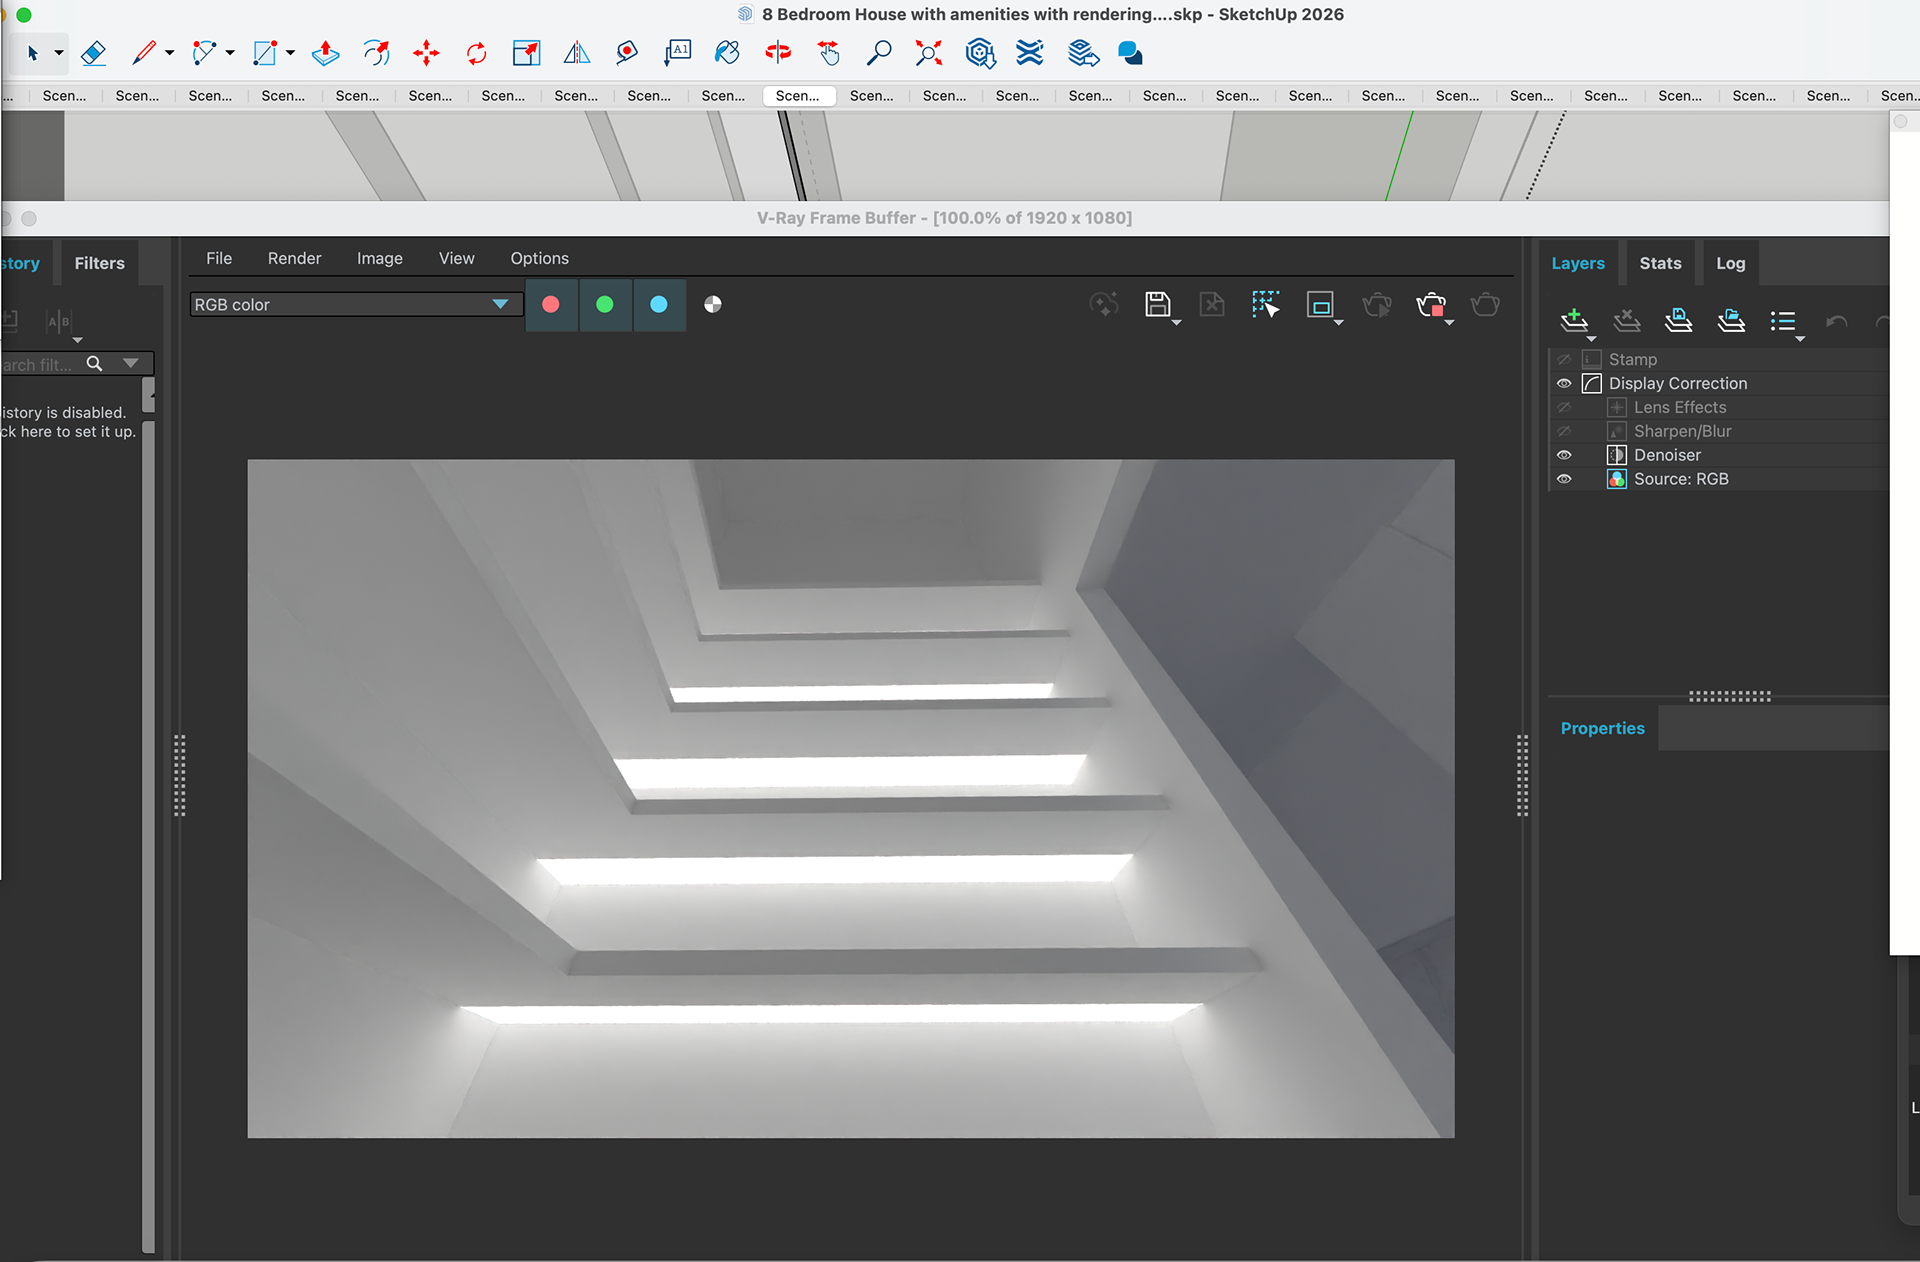Select the Eraser tool in SketchUp toolbar
Image resolution: width=1920 pixels, height=1262 pixels.
coord(93,53)
